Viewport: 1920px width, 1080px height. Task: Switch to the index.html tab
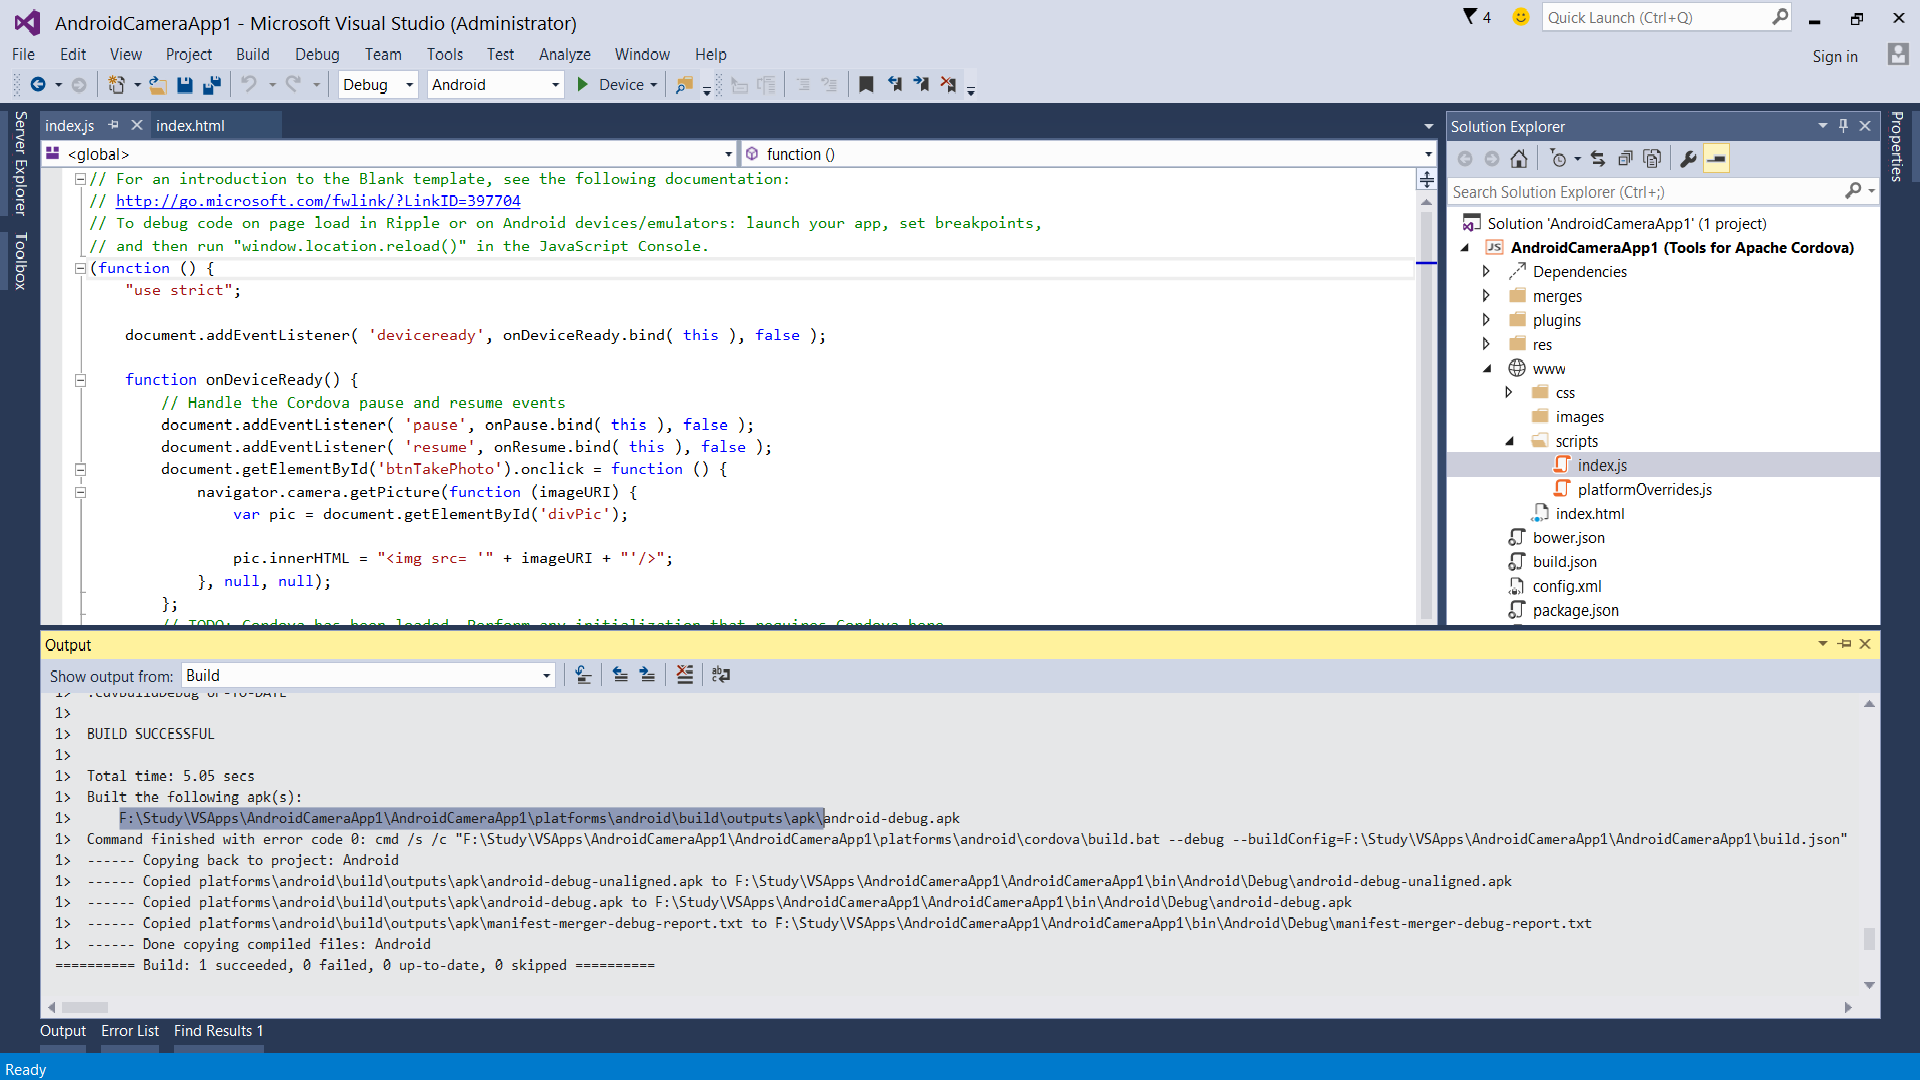[190, 125]
